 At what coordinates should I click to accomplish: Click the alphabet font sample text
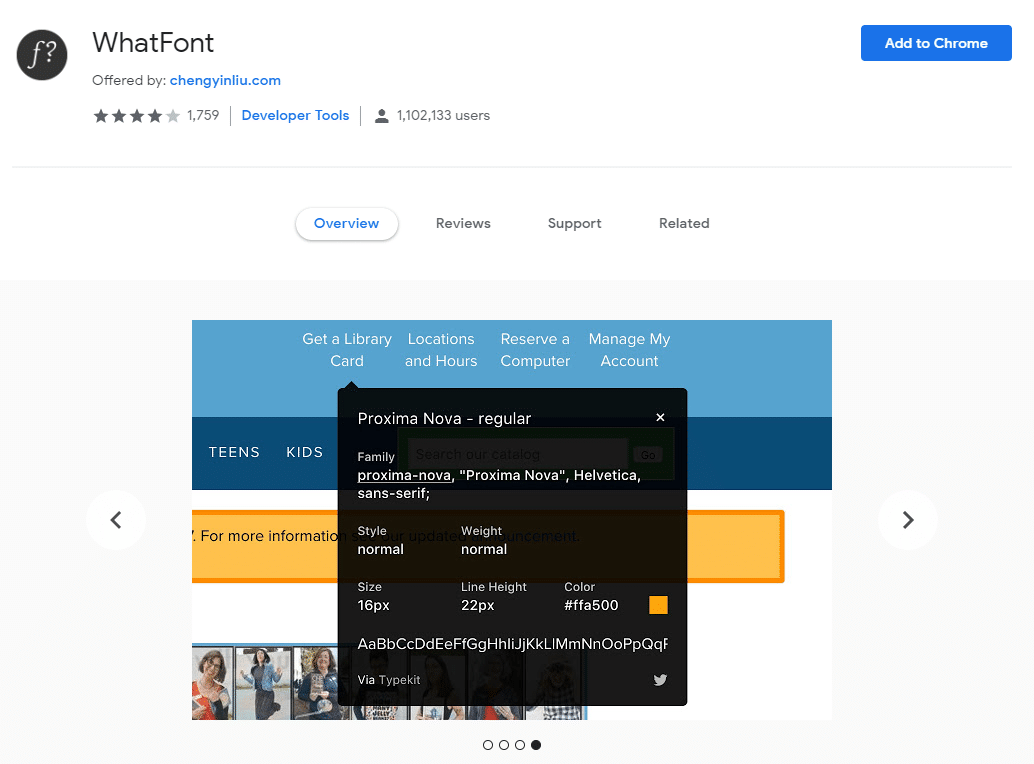(512, 644)
